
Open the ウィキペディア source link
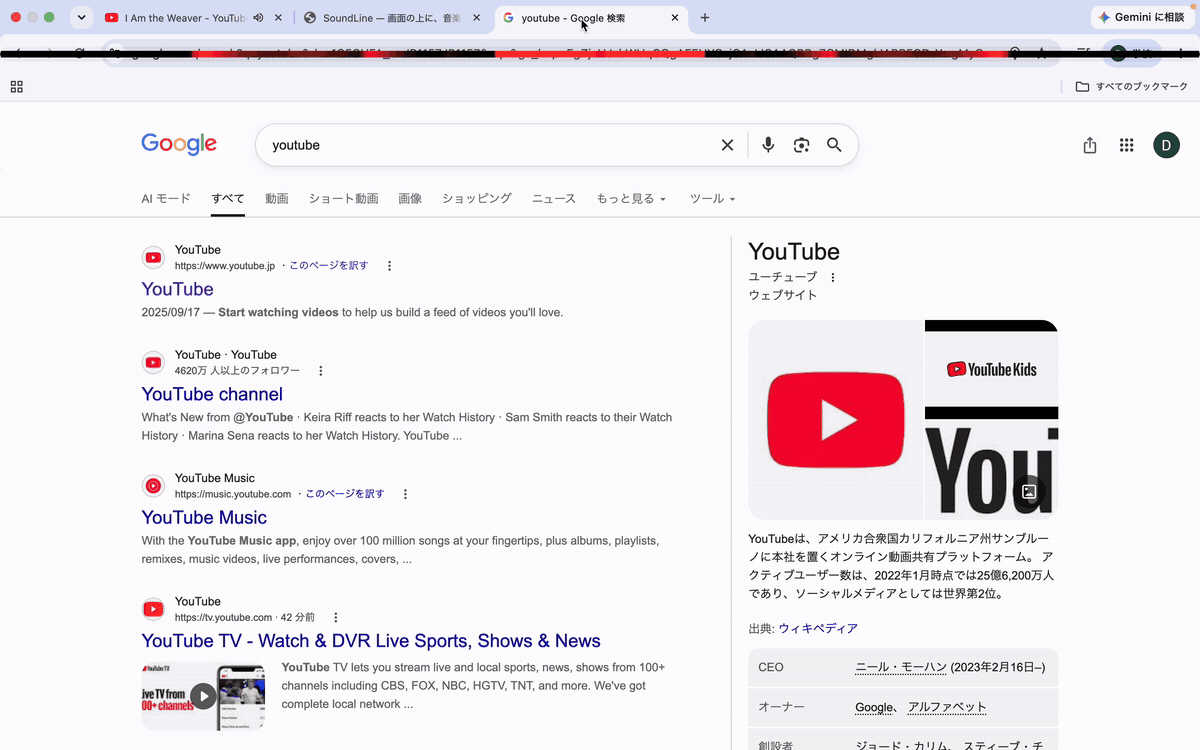[818, 629]
